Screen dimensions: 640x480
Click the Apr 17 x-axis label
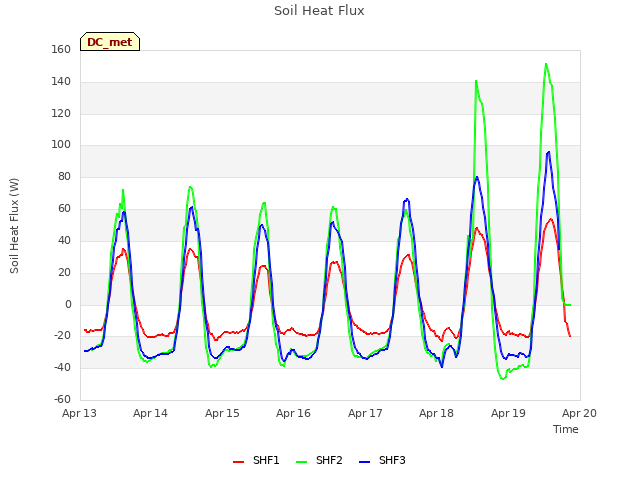pyautogui.click(x=365, y=413)
